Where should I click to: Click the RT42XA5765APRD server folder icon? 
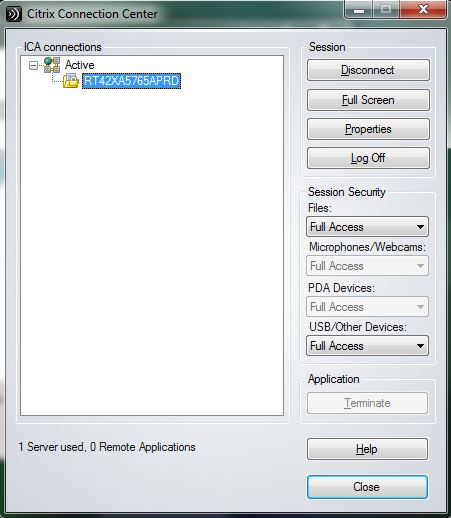(71, 81)
